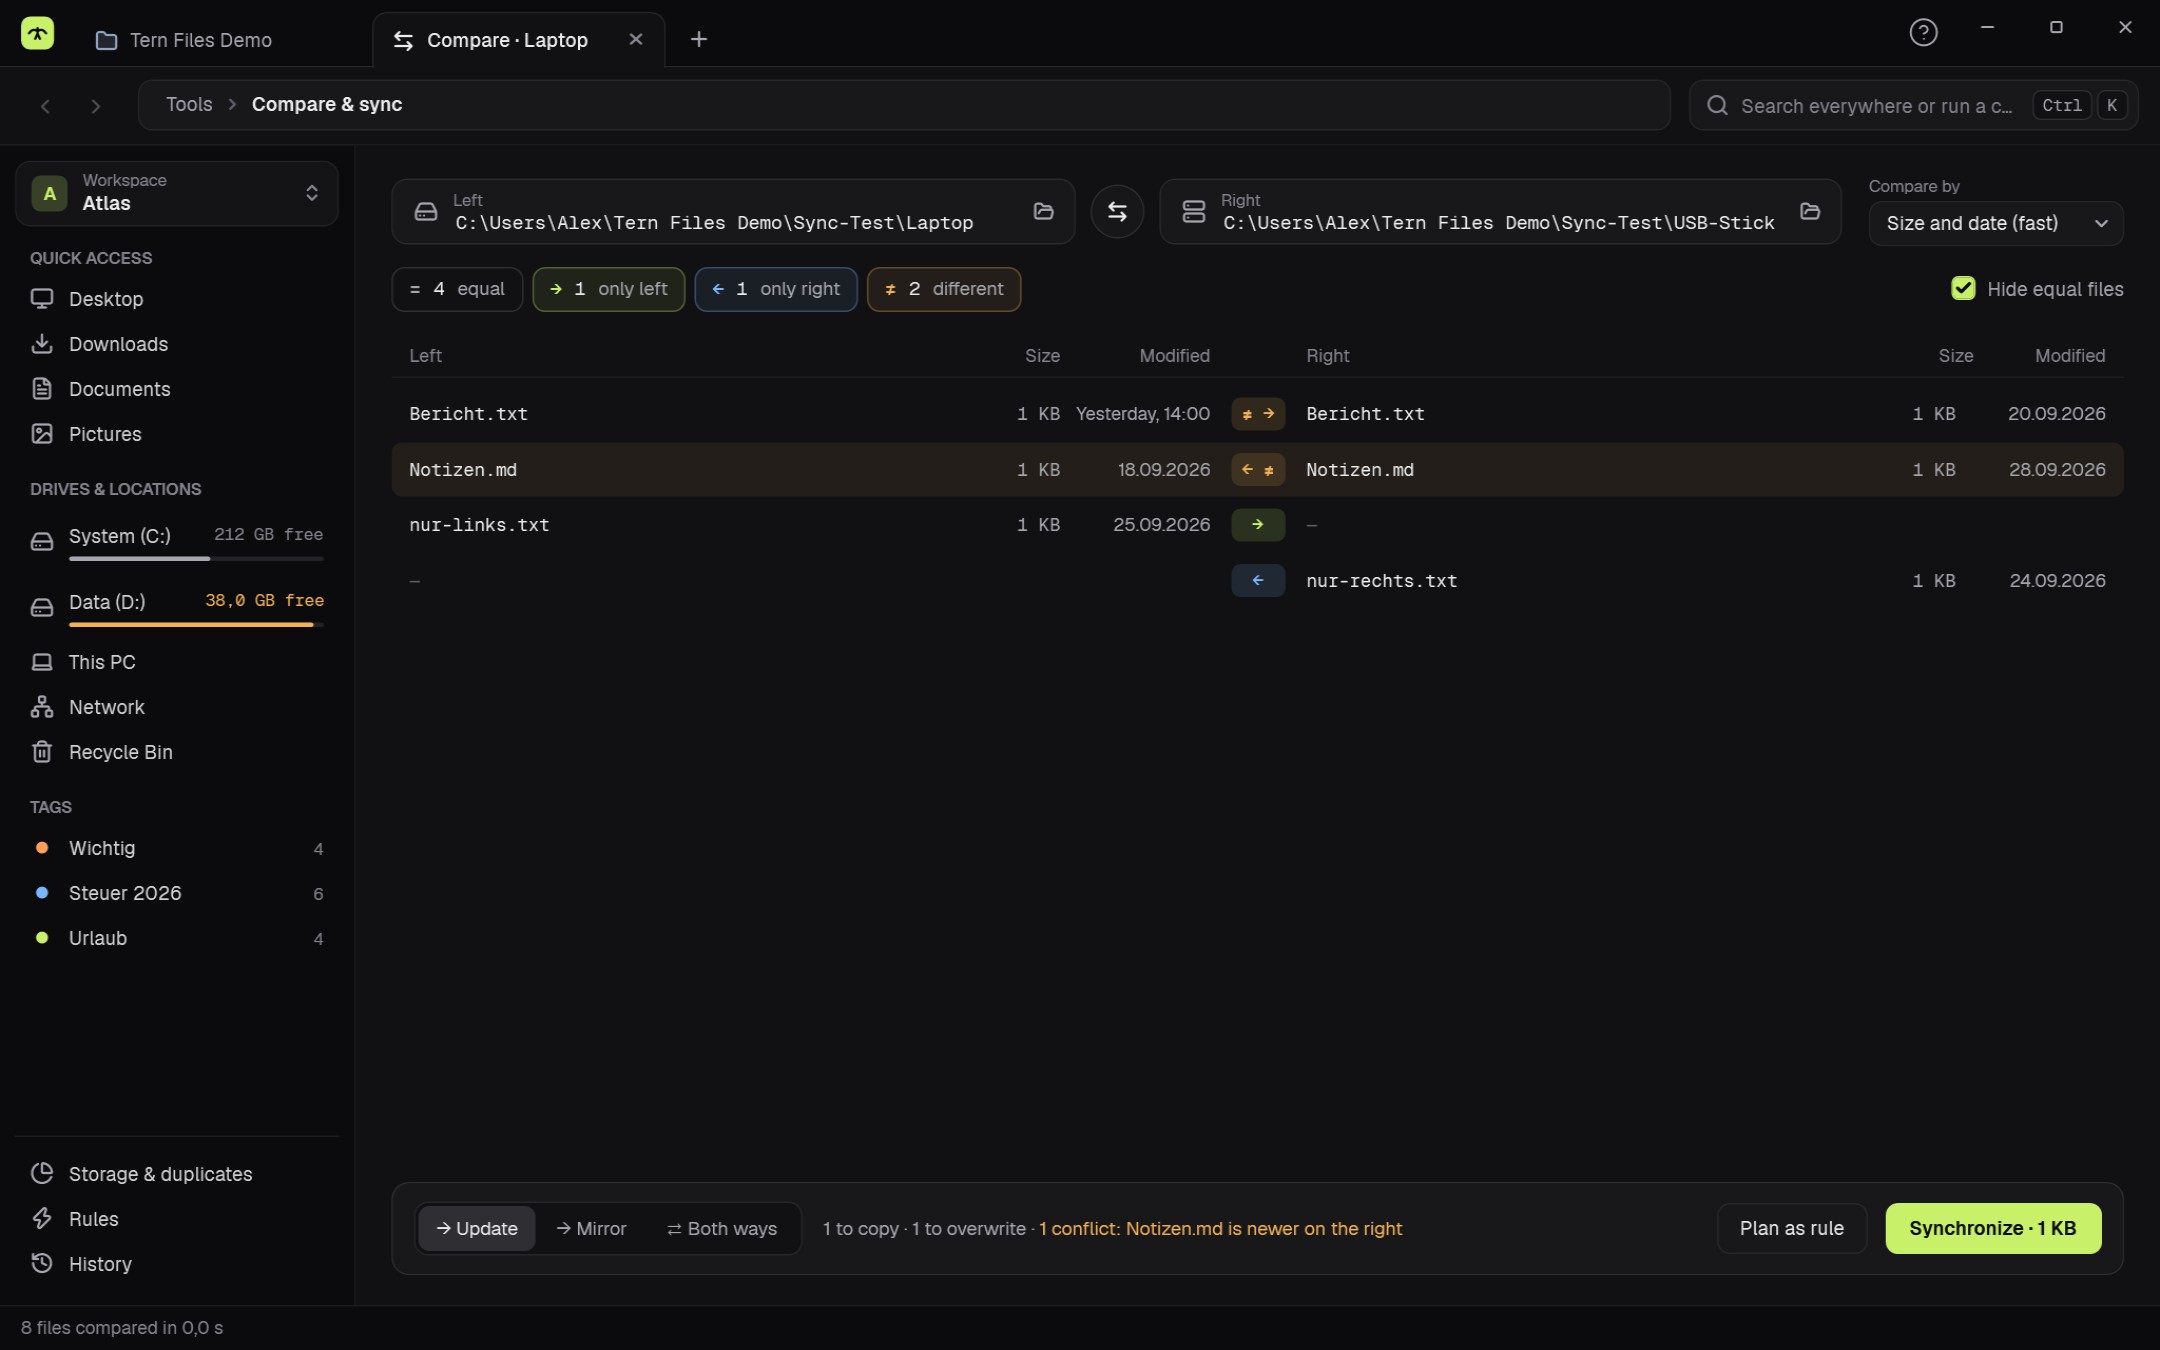Go back with the left arrow
2160x1350 pixels.
[x=45, y=105]
